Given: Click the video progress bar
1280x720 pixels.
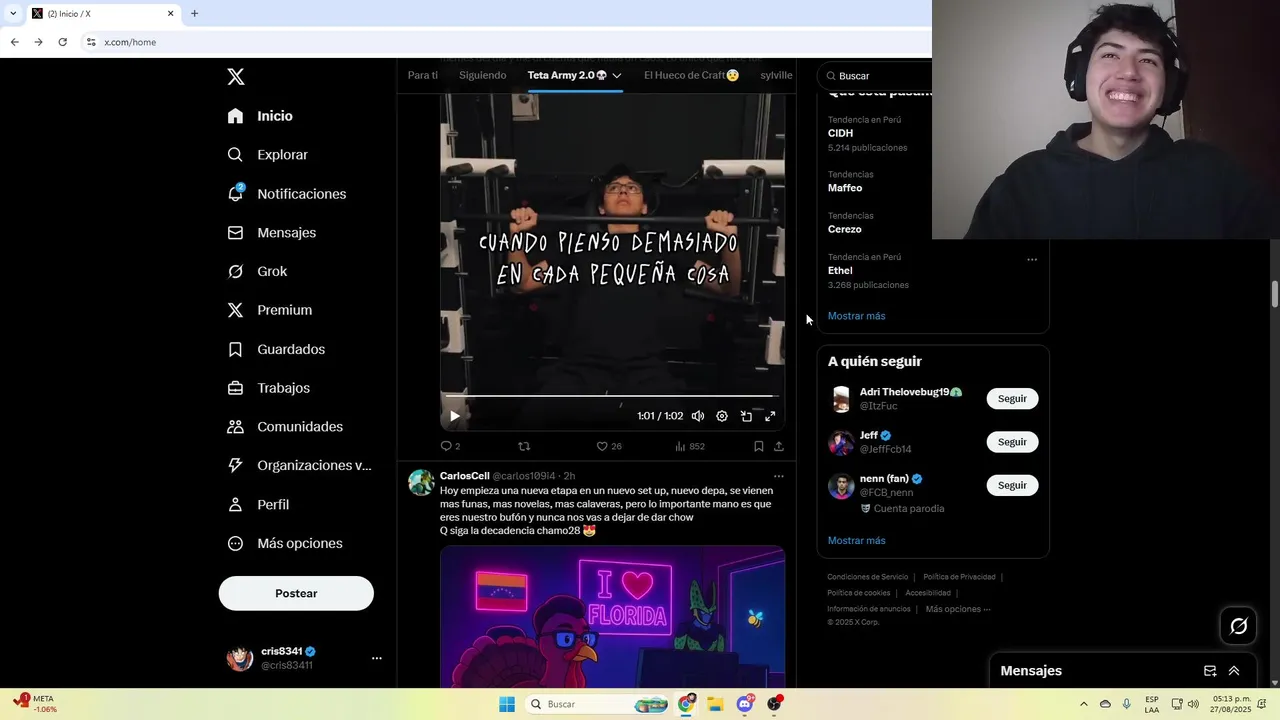Looking at the screenshot, I should (612, 396).
